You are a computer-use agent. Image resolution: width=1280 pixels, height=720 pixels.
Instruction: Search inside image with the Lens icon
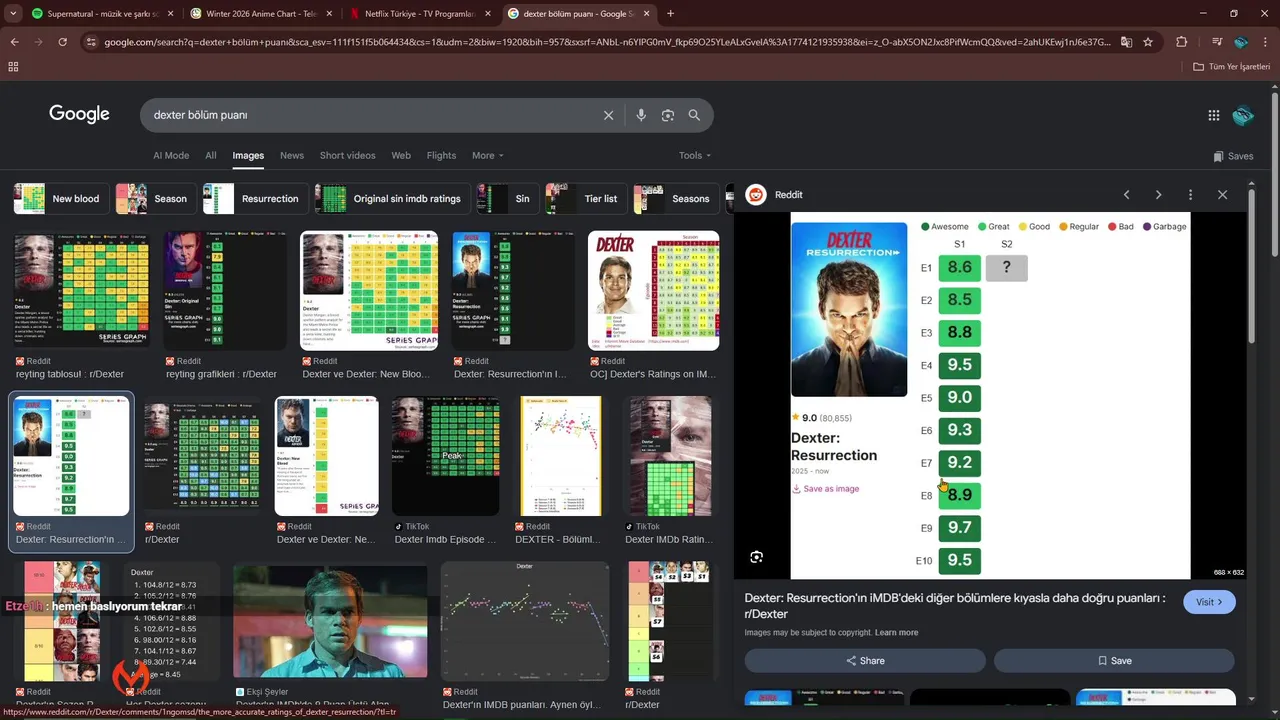tap(756, 557)
